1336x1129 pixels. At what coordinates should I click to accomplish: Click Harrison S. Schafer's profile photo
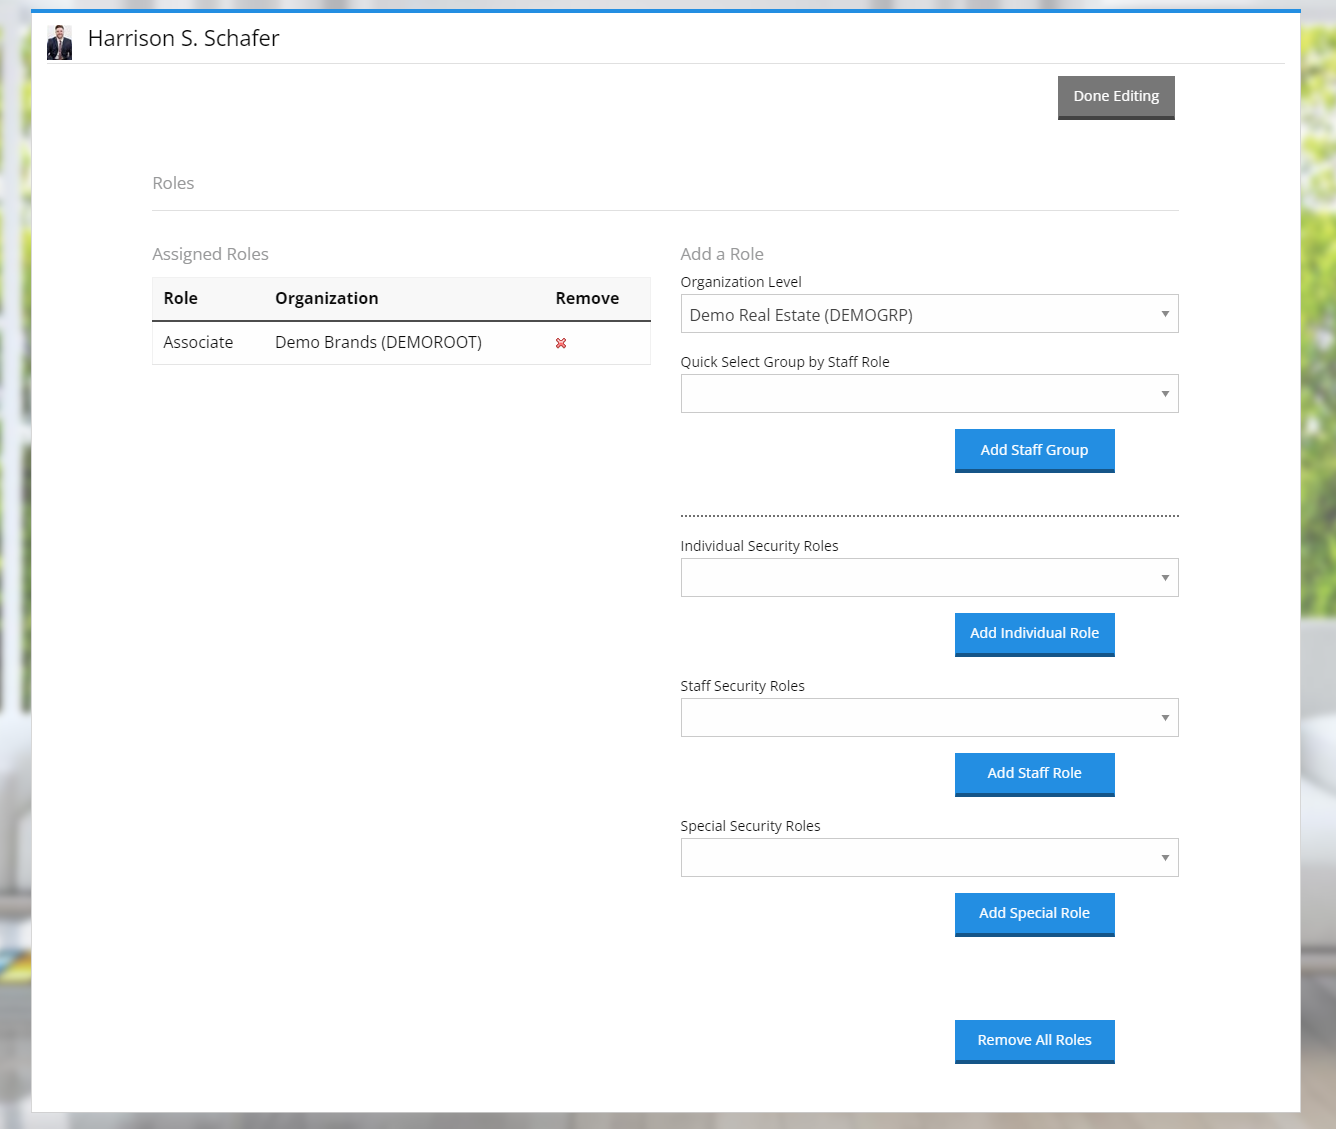(x=60, y=42)
